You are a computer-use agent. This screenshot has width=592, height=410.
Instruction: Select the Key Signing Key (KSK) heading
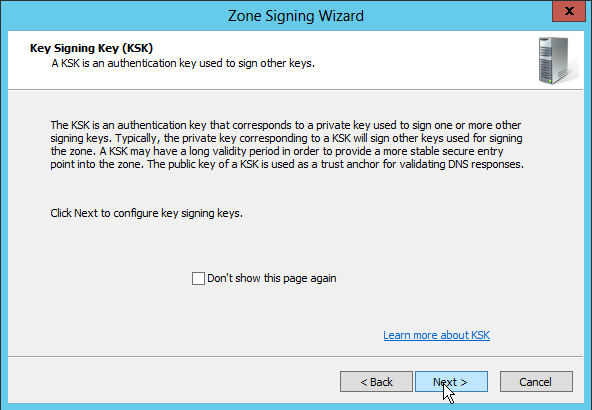point(91,48)
